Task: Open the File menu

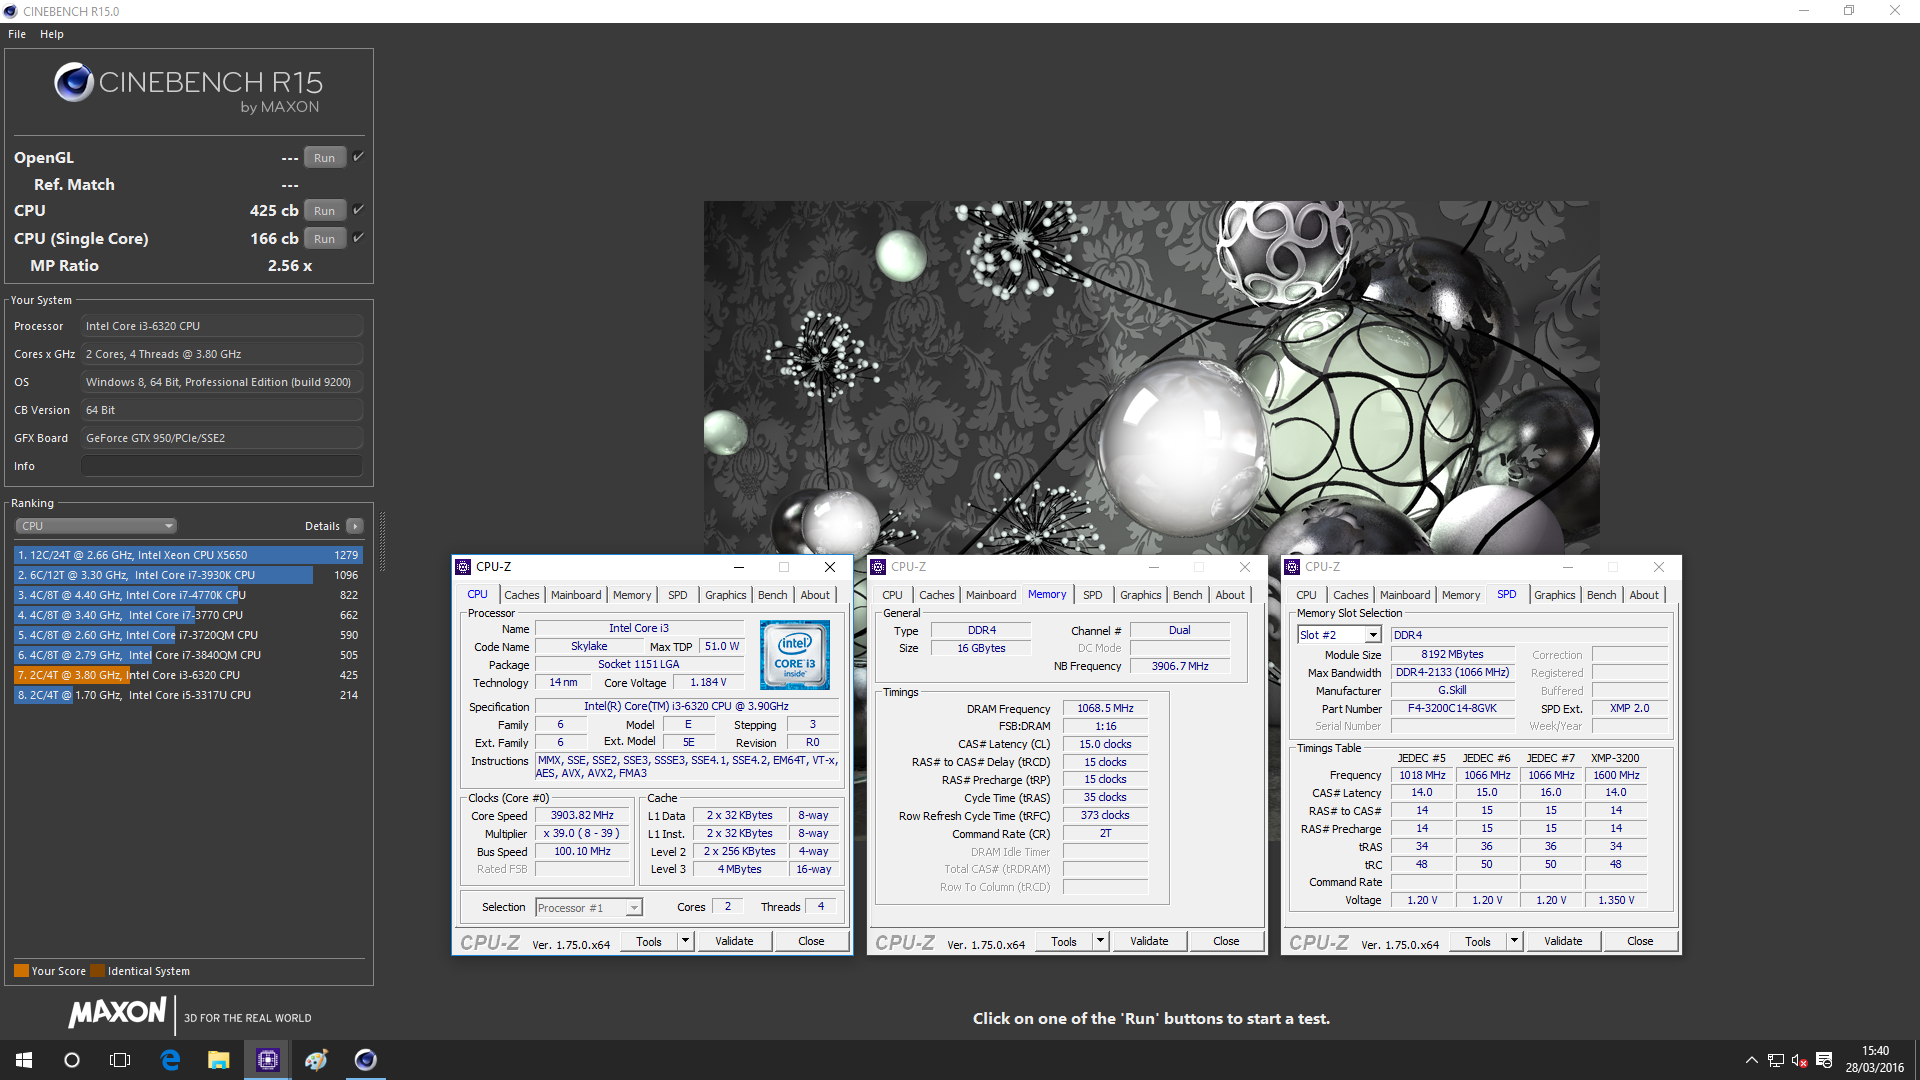Action: [17, 34]
